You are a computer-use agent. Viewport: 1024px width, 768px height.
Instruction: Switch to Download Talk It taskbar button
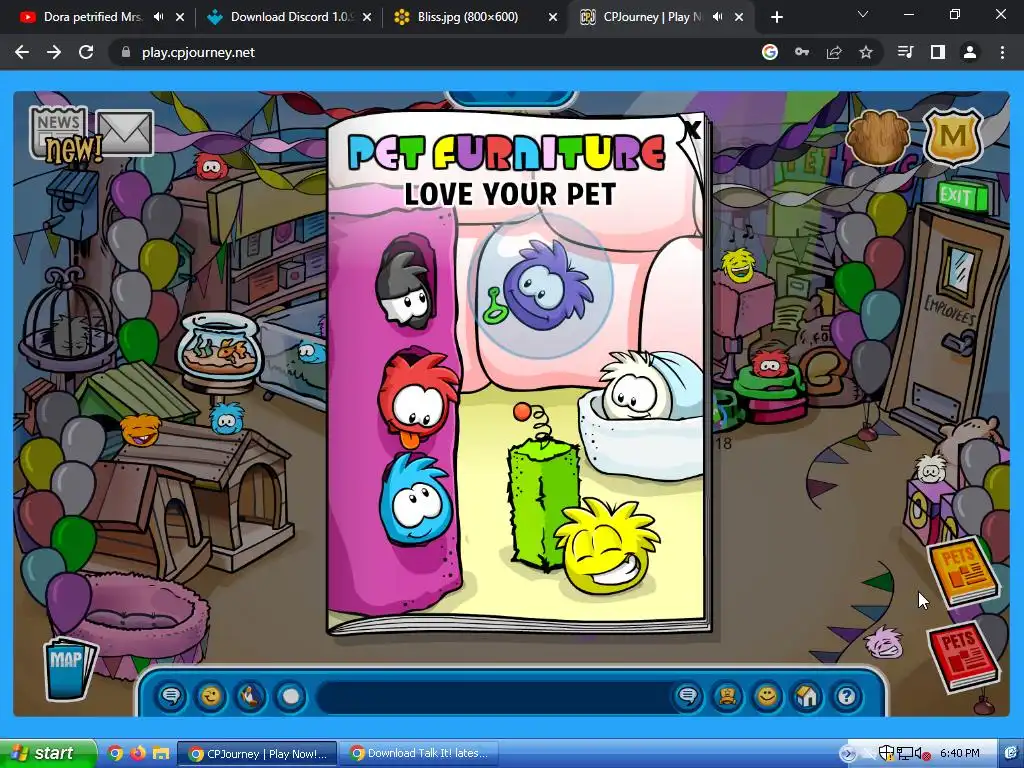419,754
